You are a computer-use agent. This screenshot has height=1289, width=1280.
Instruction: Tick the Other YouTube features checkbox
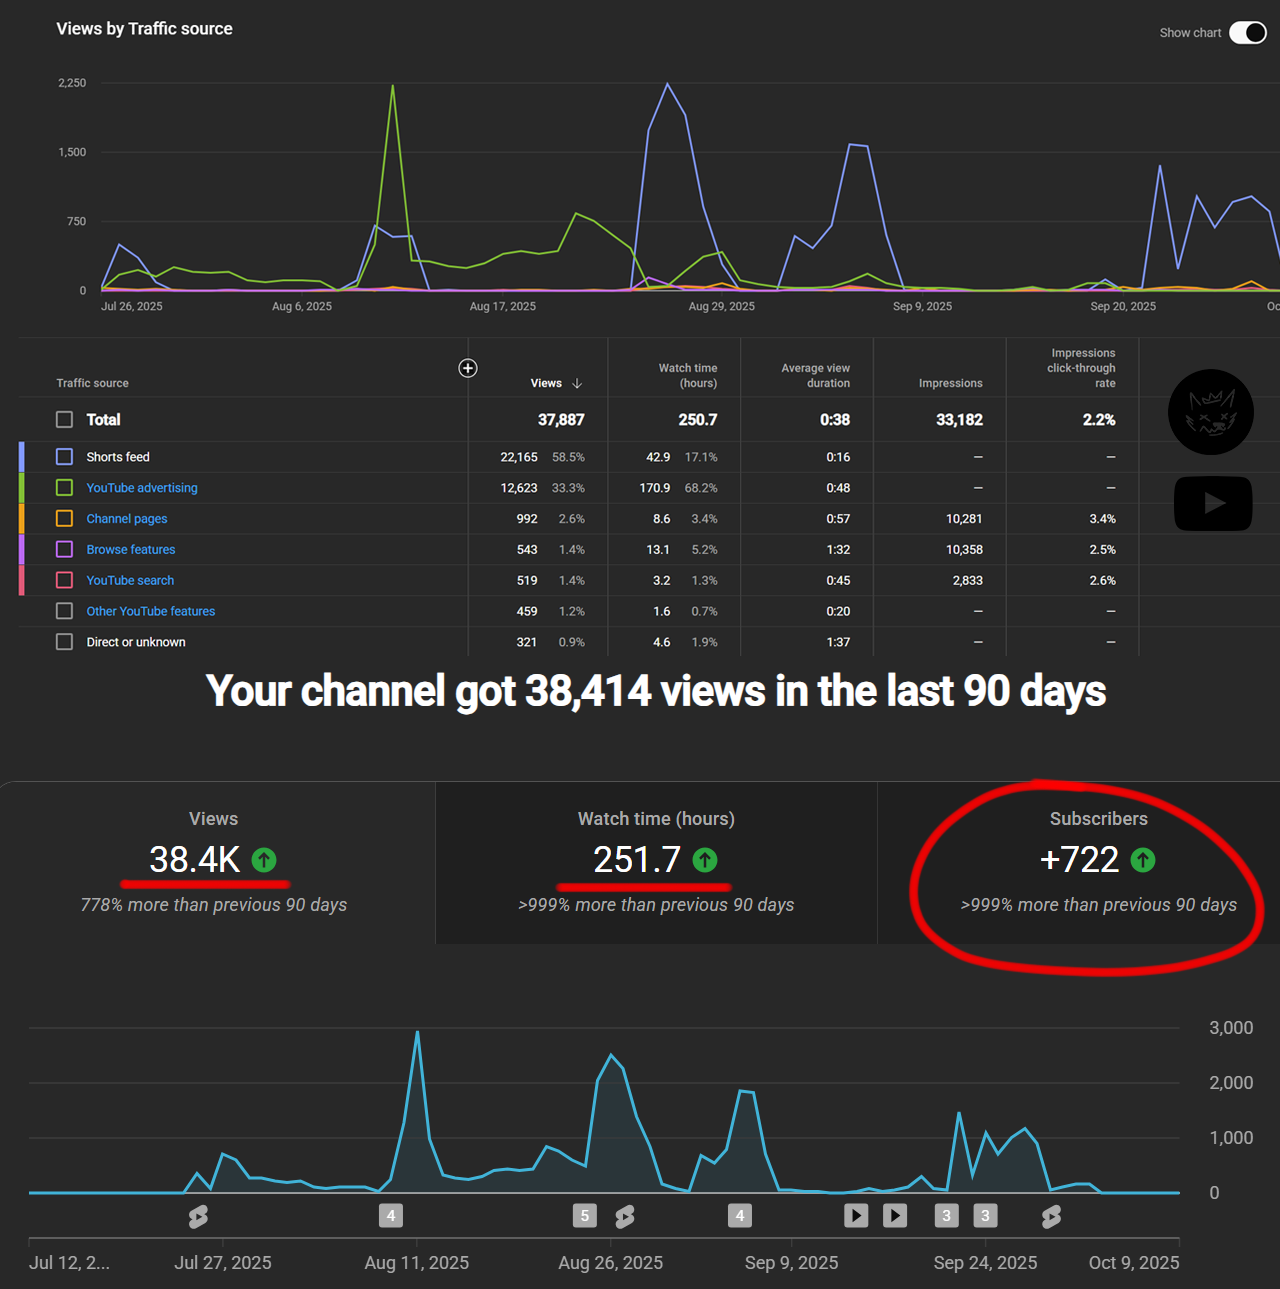pos(64,612)
